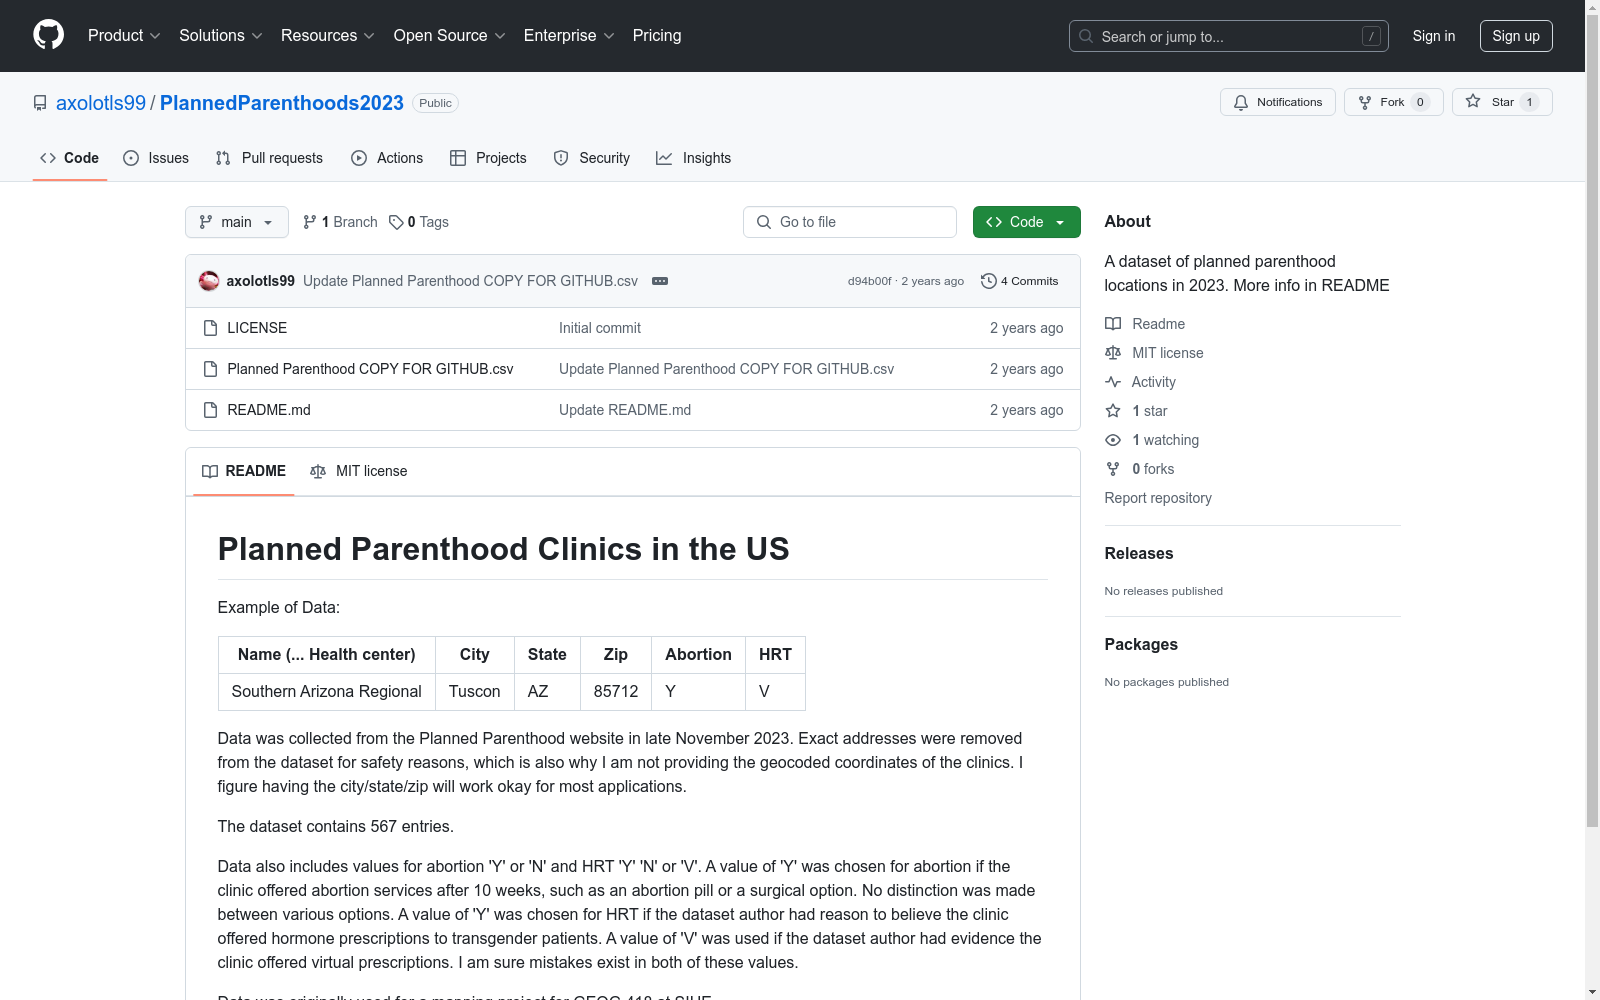1600x1000 pixels.
Task: Click the star icon beside 1 star
Action: pos(1113,411)
